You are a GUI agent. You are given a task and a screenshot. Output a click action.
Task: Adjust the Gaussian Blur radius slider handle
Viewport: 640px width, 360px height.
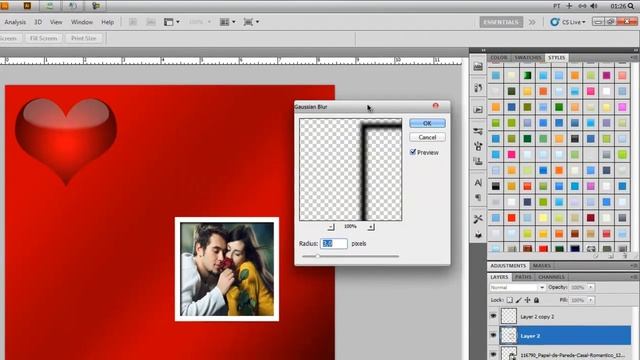pyautogui.click(x=317, y=256)
